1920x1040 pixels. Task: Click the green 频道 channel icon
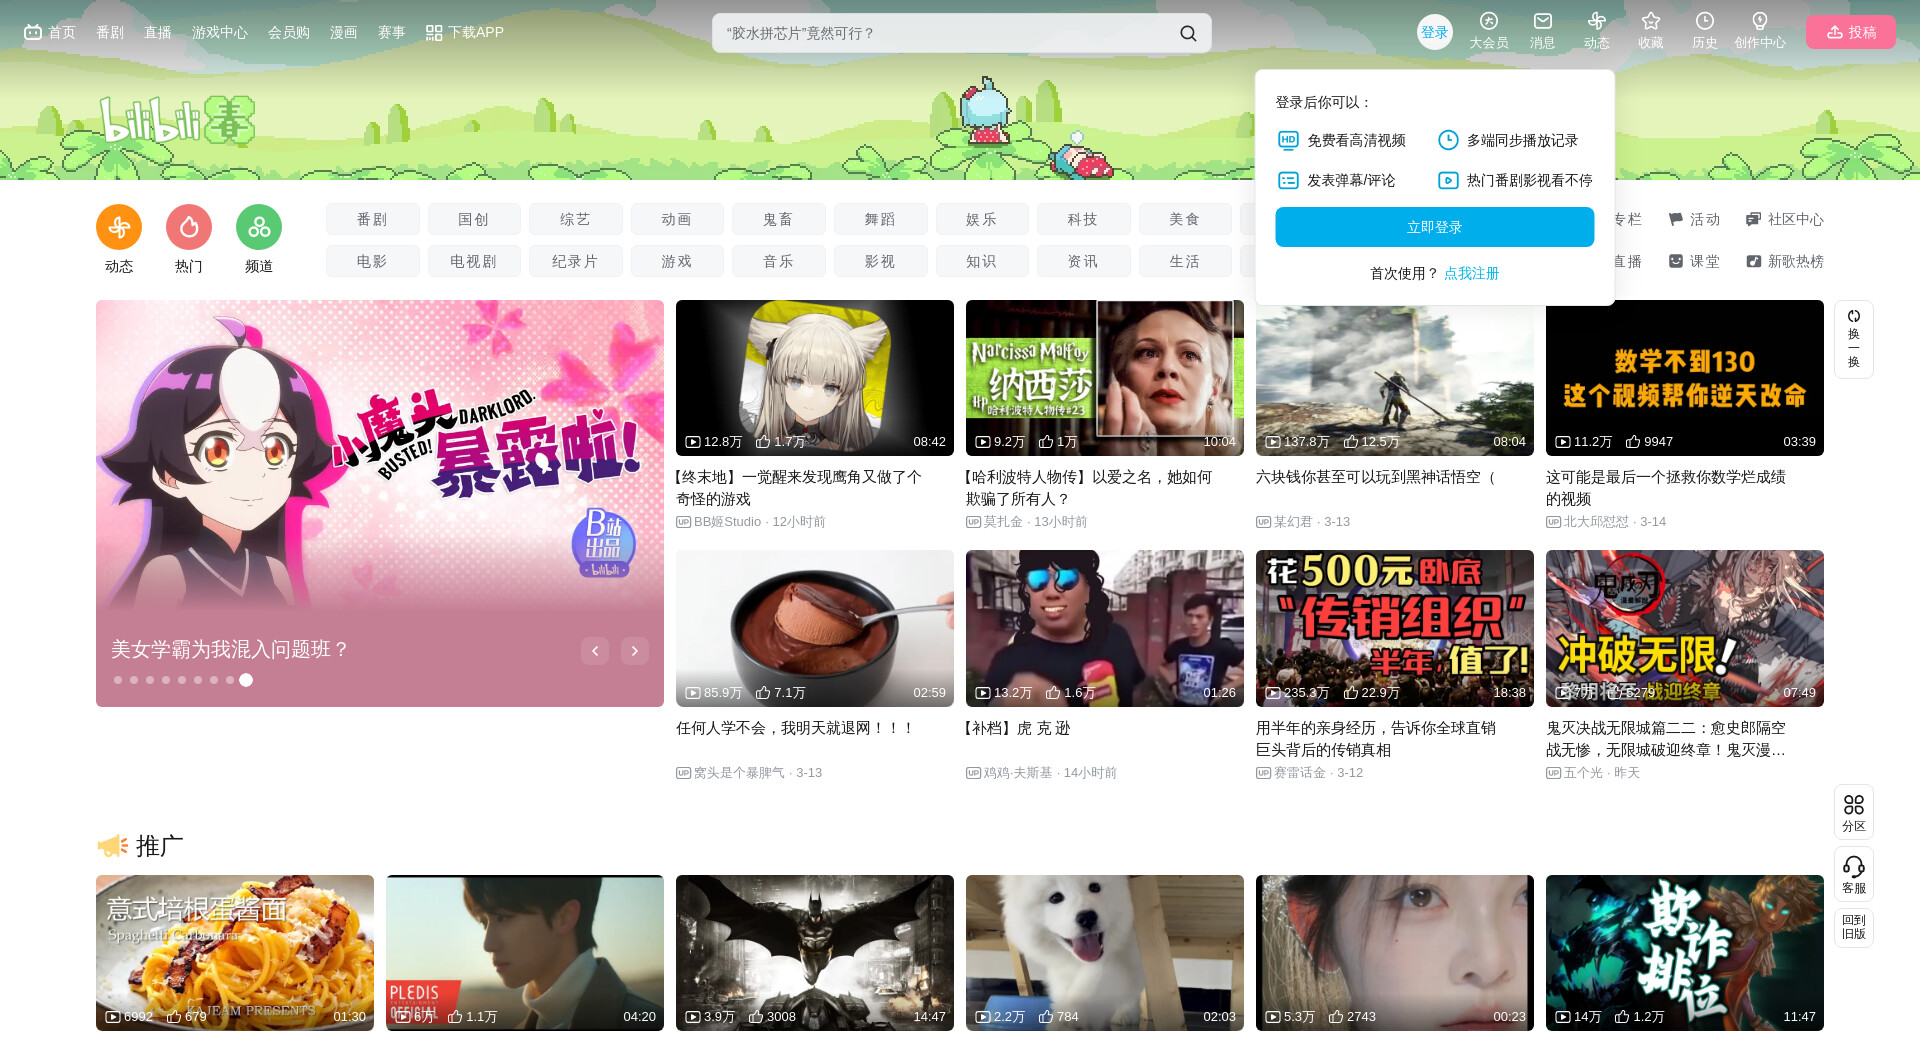[x=259, y=228]
